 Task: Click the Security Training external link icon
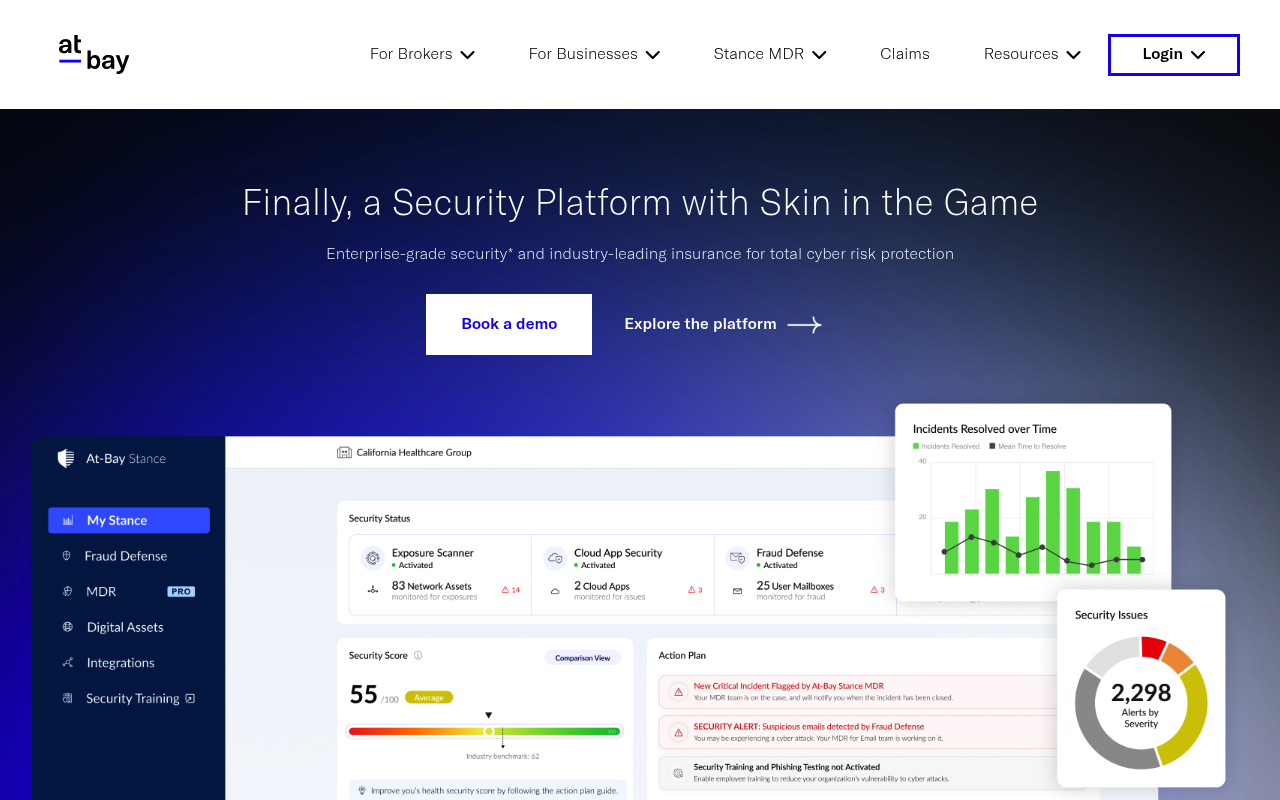click(190, 698)
